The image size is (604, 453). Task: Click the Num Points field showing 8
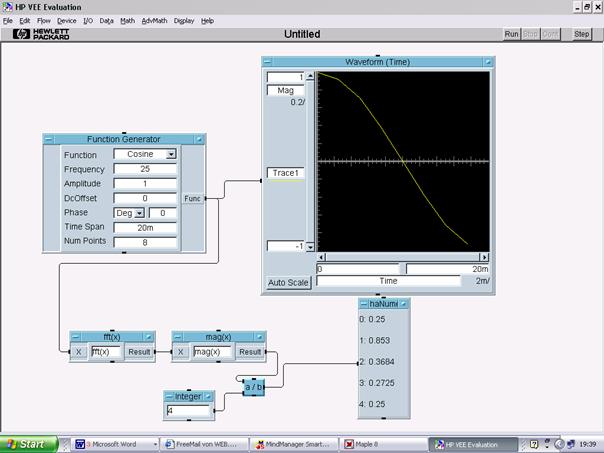point(145,242)
